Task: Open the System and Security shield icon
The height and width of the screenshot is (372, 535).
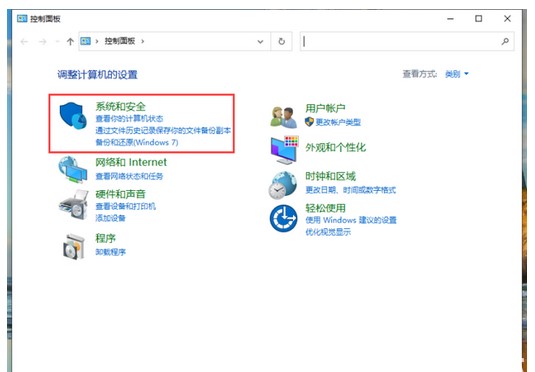Action: (x=73, y=116)
